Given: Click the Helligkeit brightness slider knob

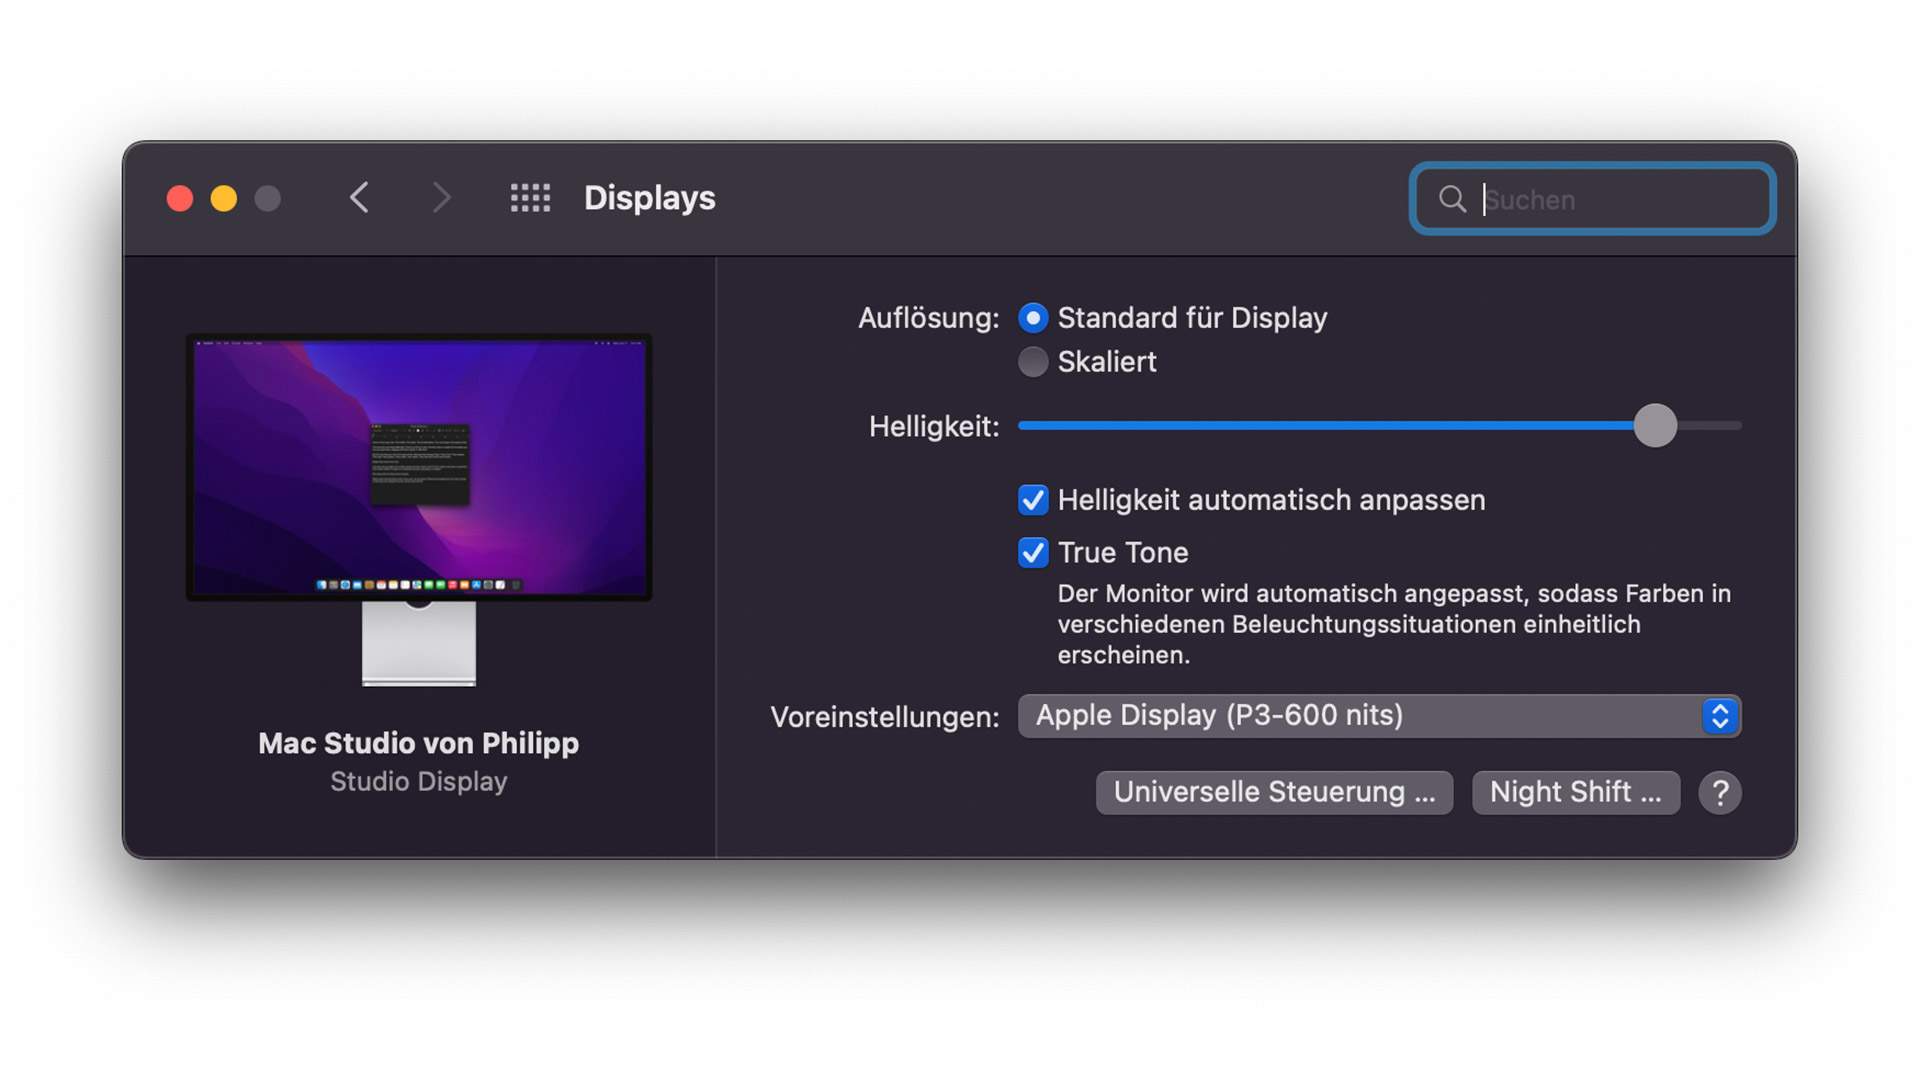Looking at the screenshot, I should [1655, 426].
